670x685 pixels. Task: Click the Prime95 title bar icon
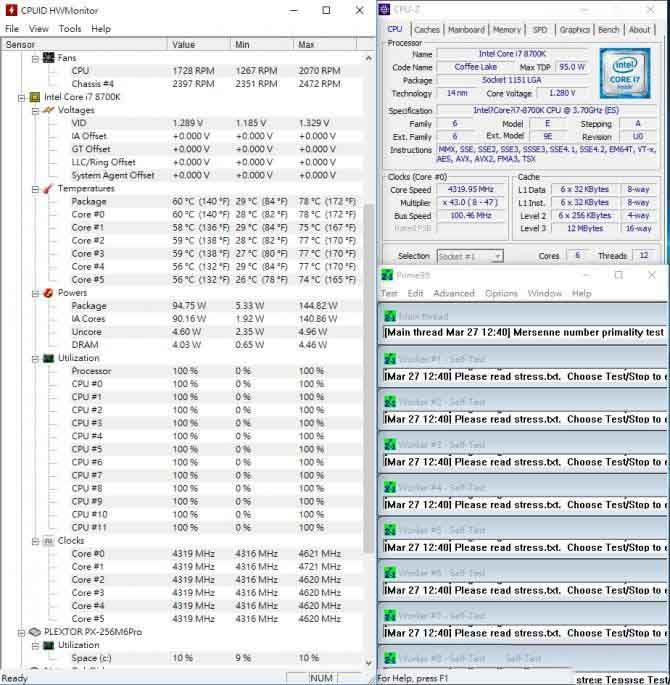tap(387, 275)
